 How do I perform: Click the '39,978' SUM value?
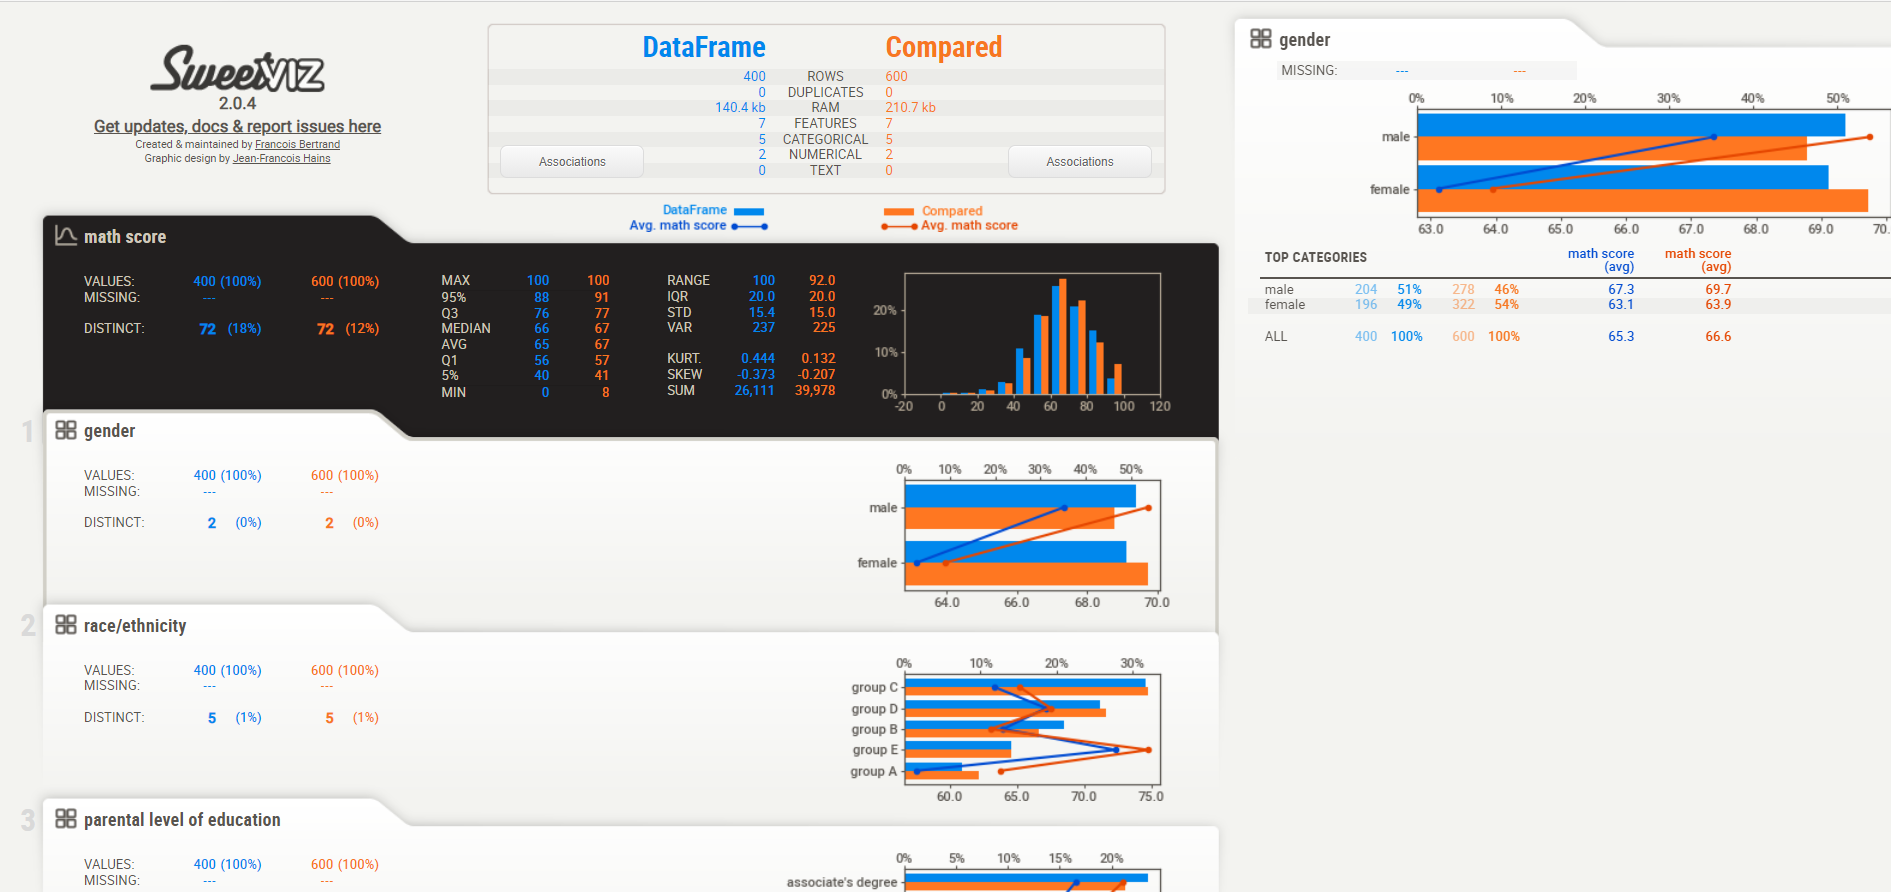click(815, 390)
